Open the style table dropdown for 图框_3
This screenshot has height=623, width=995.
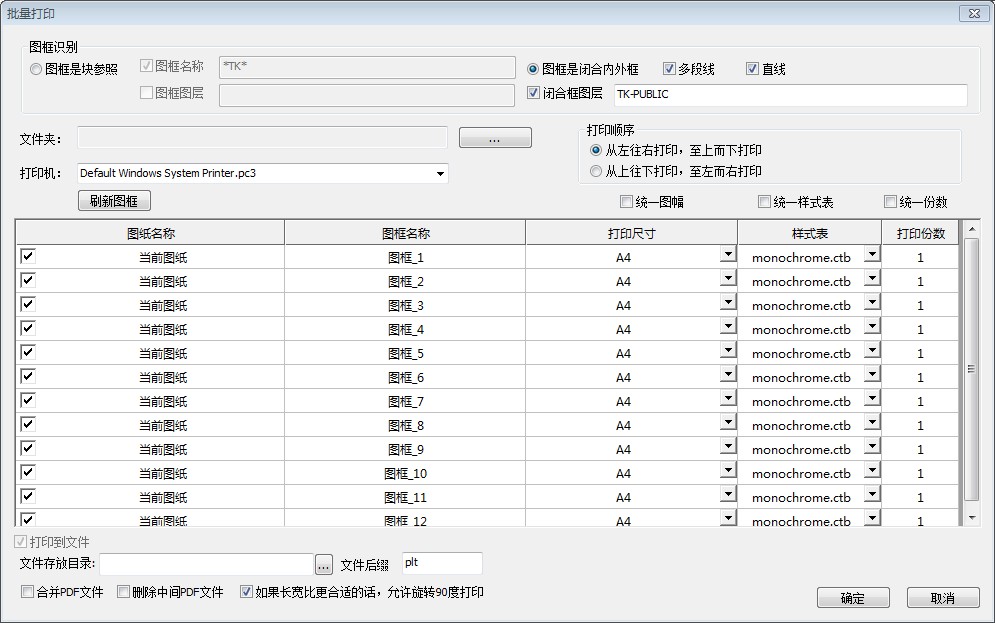(872, 303)
